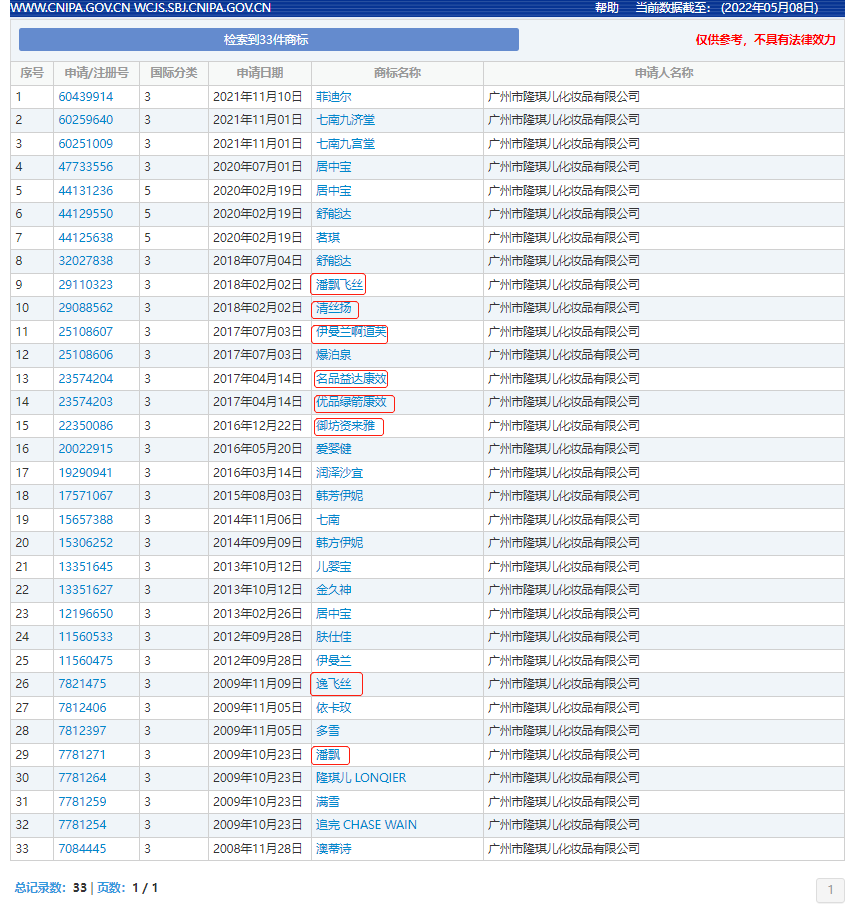Click the 序号 column header
858x913 pixels.
[x=32, y=73]
